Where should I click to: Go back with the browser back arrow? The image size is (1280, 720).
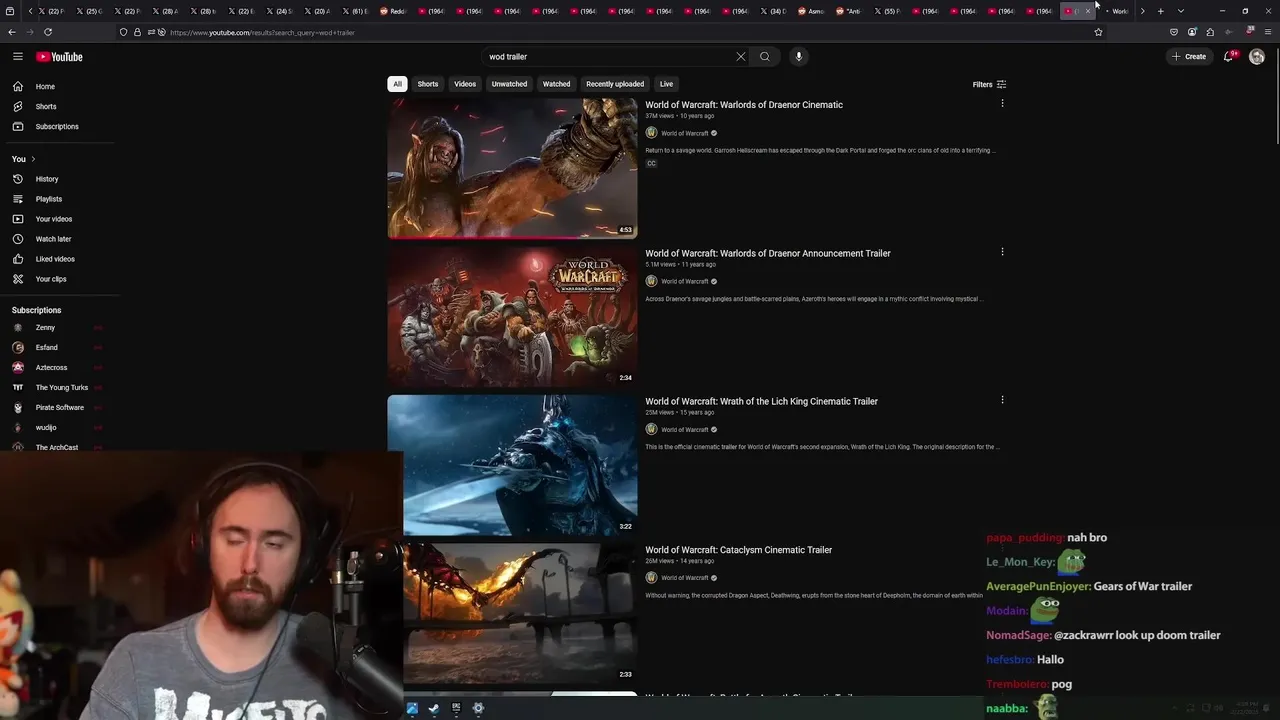tap(12, 32)
